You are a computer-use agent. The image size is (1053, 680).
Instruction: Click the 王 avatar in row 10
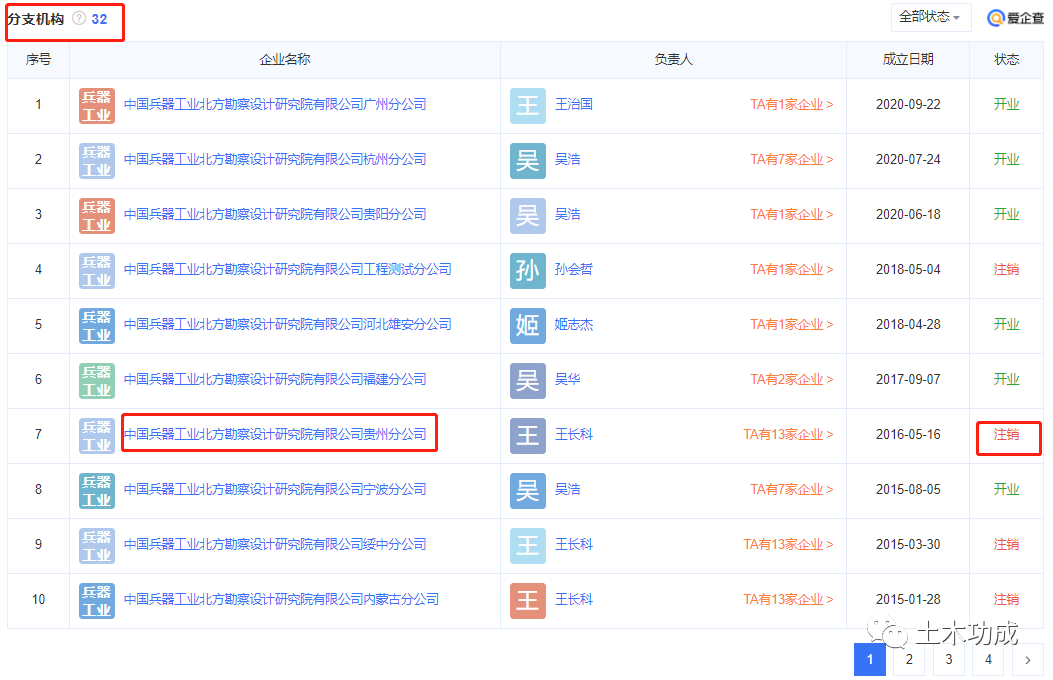(527, 601)
